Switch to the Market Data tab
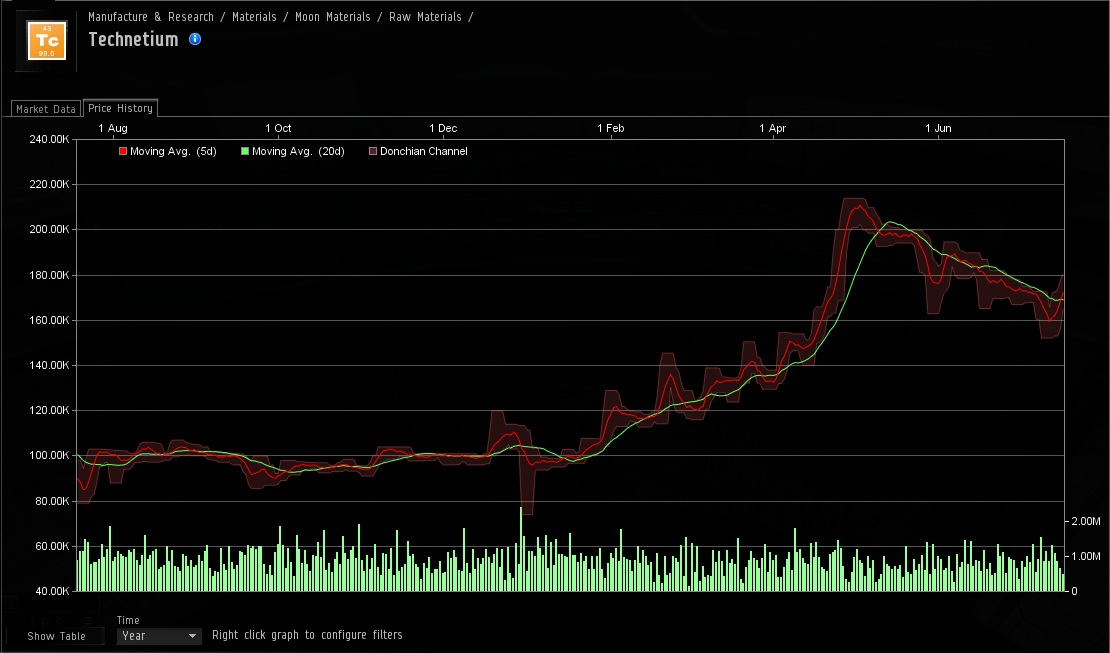The image size is (1110, 653). click(46, 109)
